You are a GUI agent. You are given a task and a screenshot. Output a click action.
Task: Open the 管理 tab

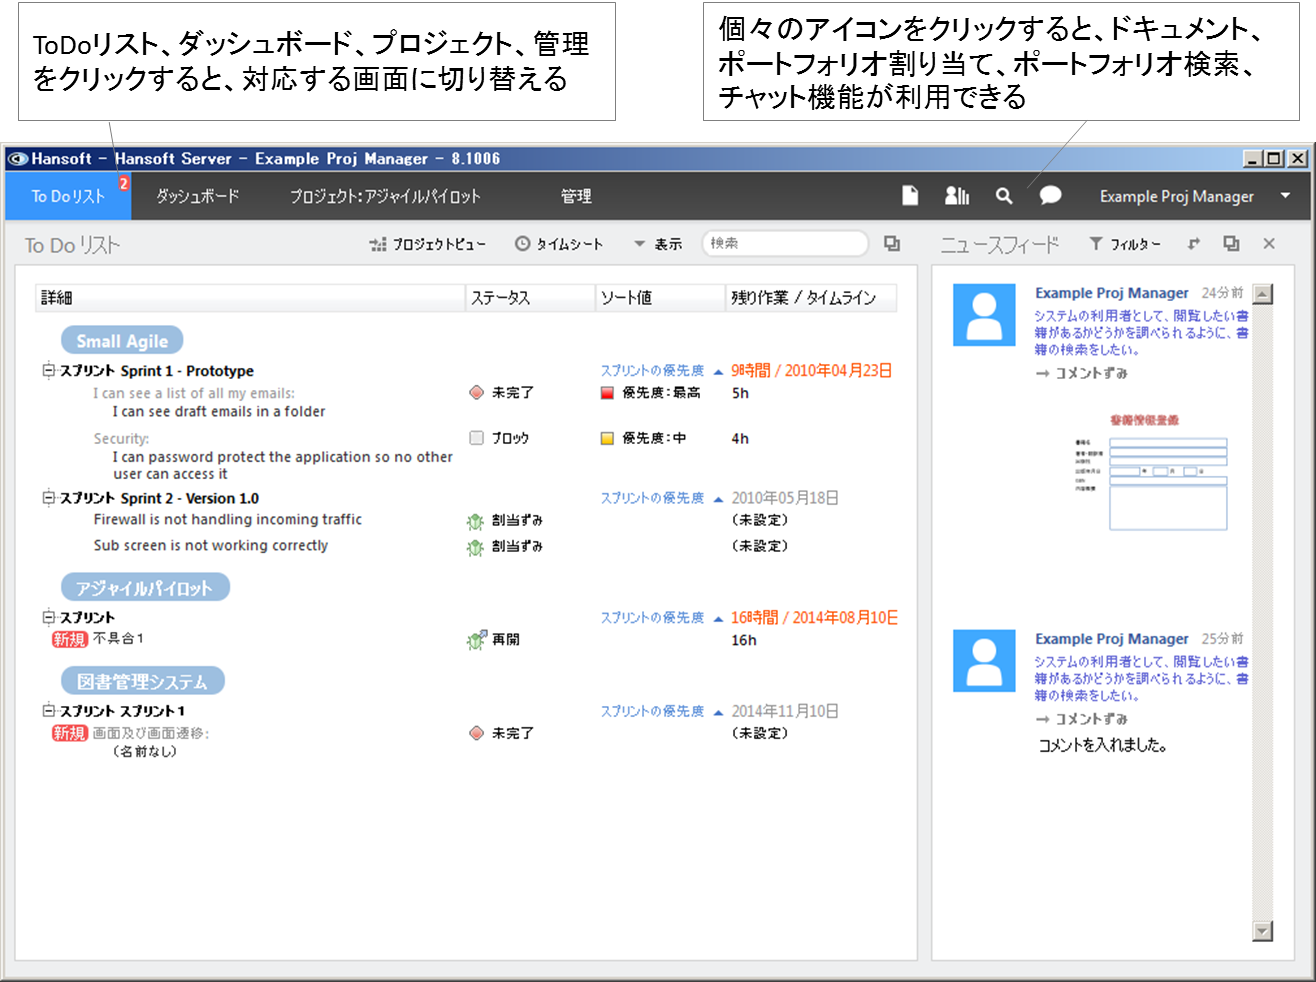click(x=576, y=196)
